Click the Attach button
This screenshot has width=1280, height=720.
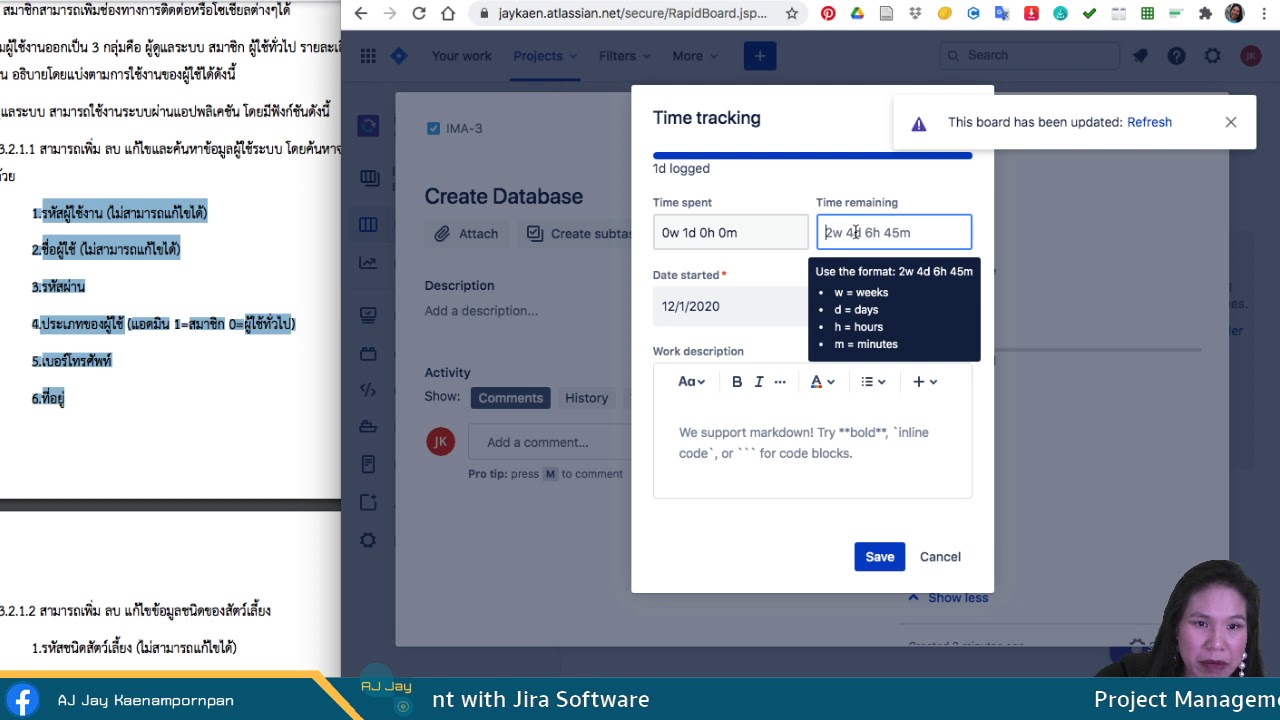click(466, 233)
